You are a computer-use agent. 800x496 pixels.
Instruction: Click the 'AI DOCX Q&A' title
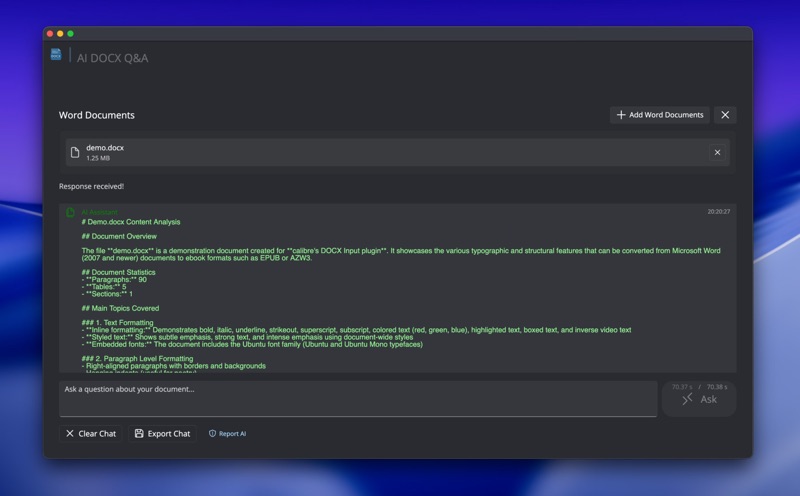click(113, 58)
